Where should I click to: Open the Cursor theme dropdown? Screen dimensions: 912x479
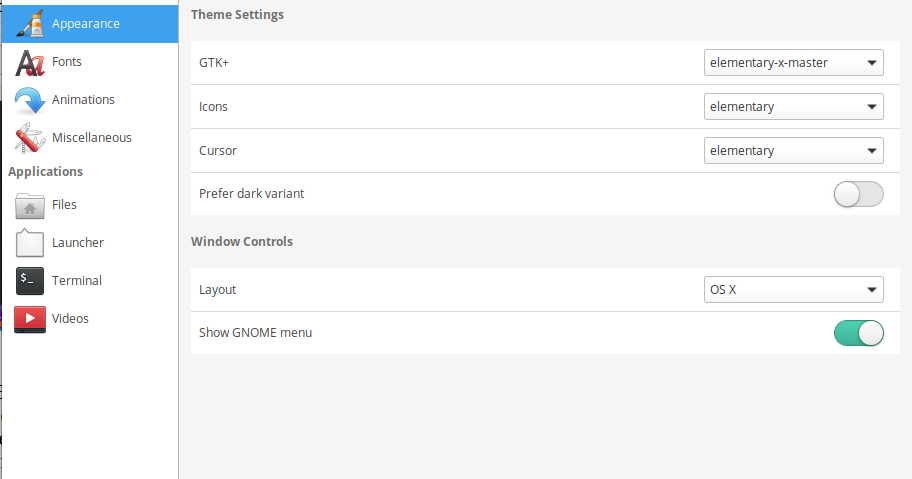point(793,151)
